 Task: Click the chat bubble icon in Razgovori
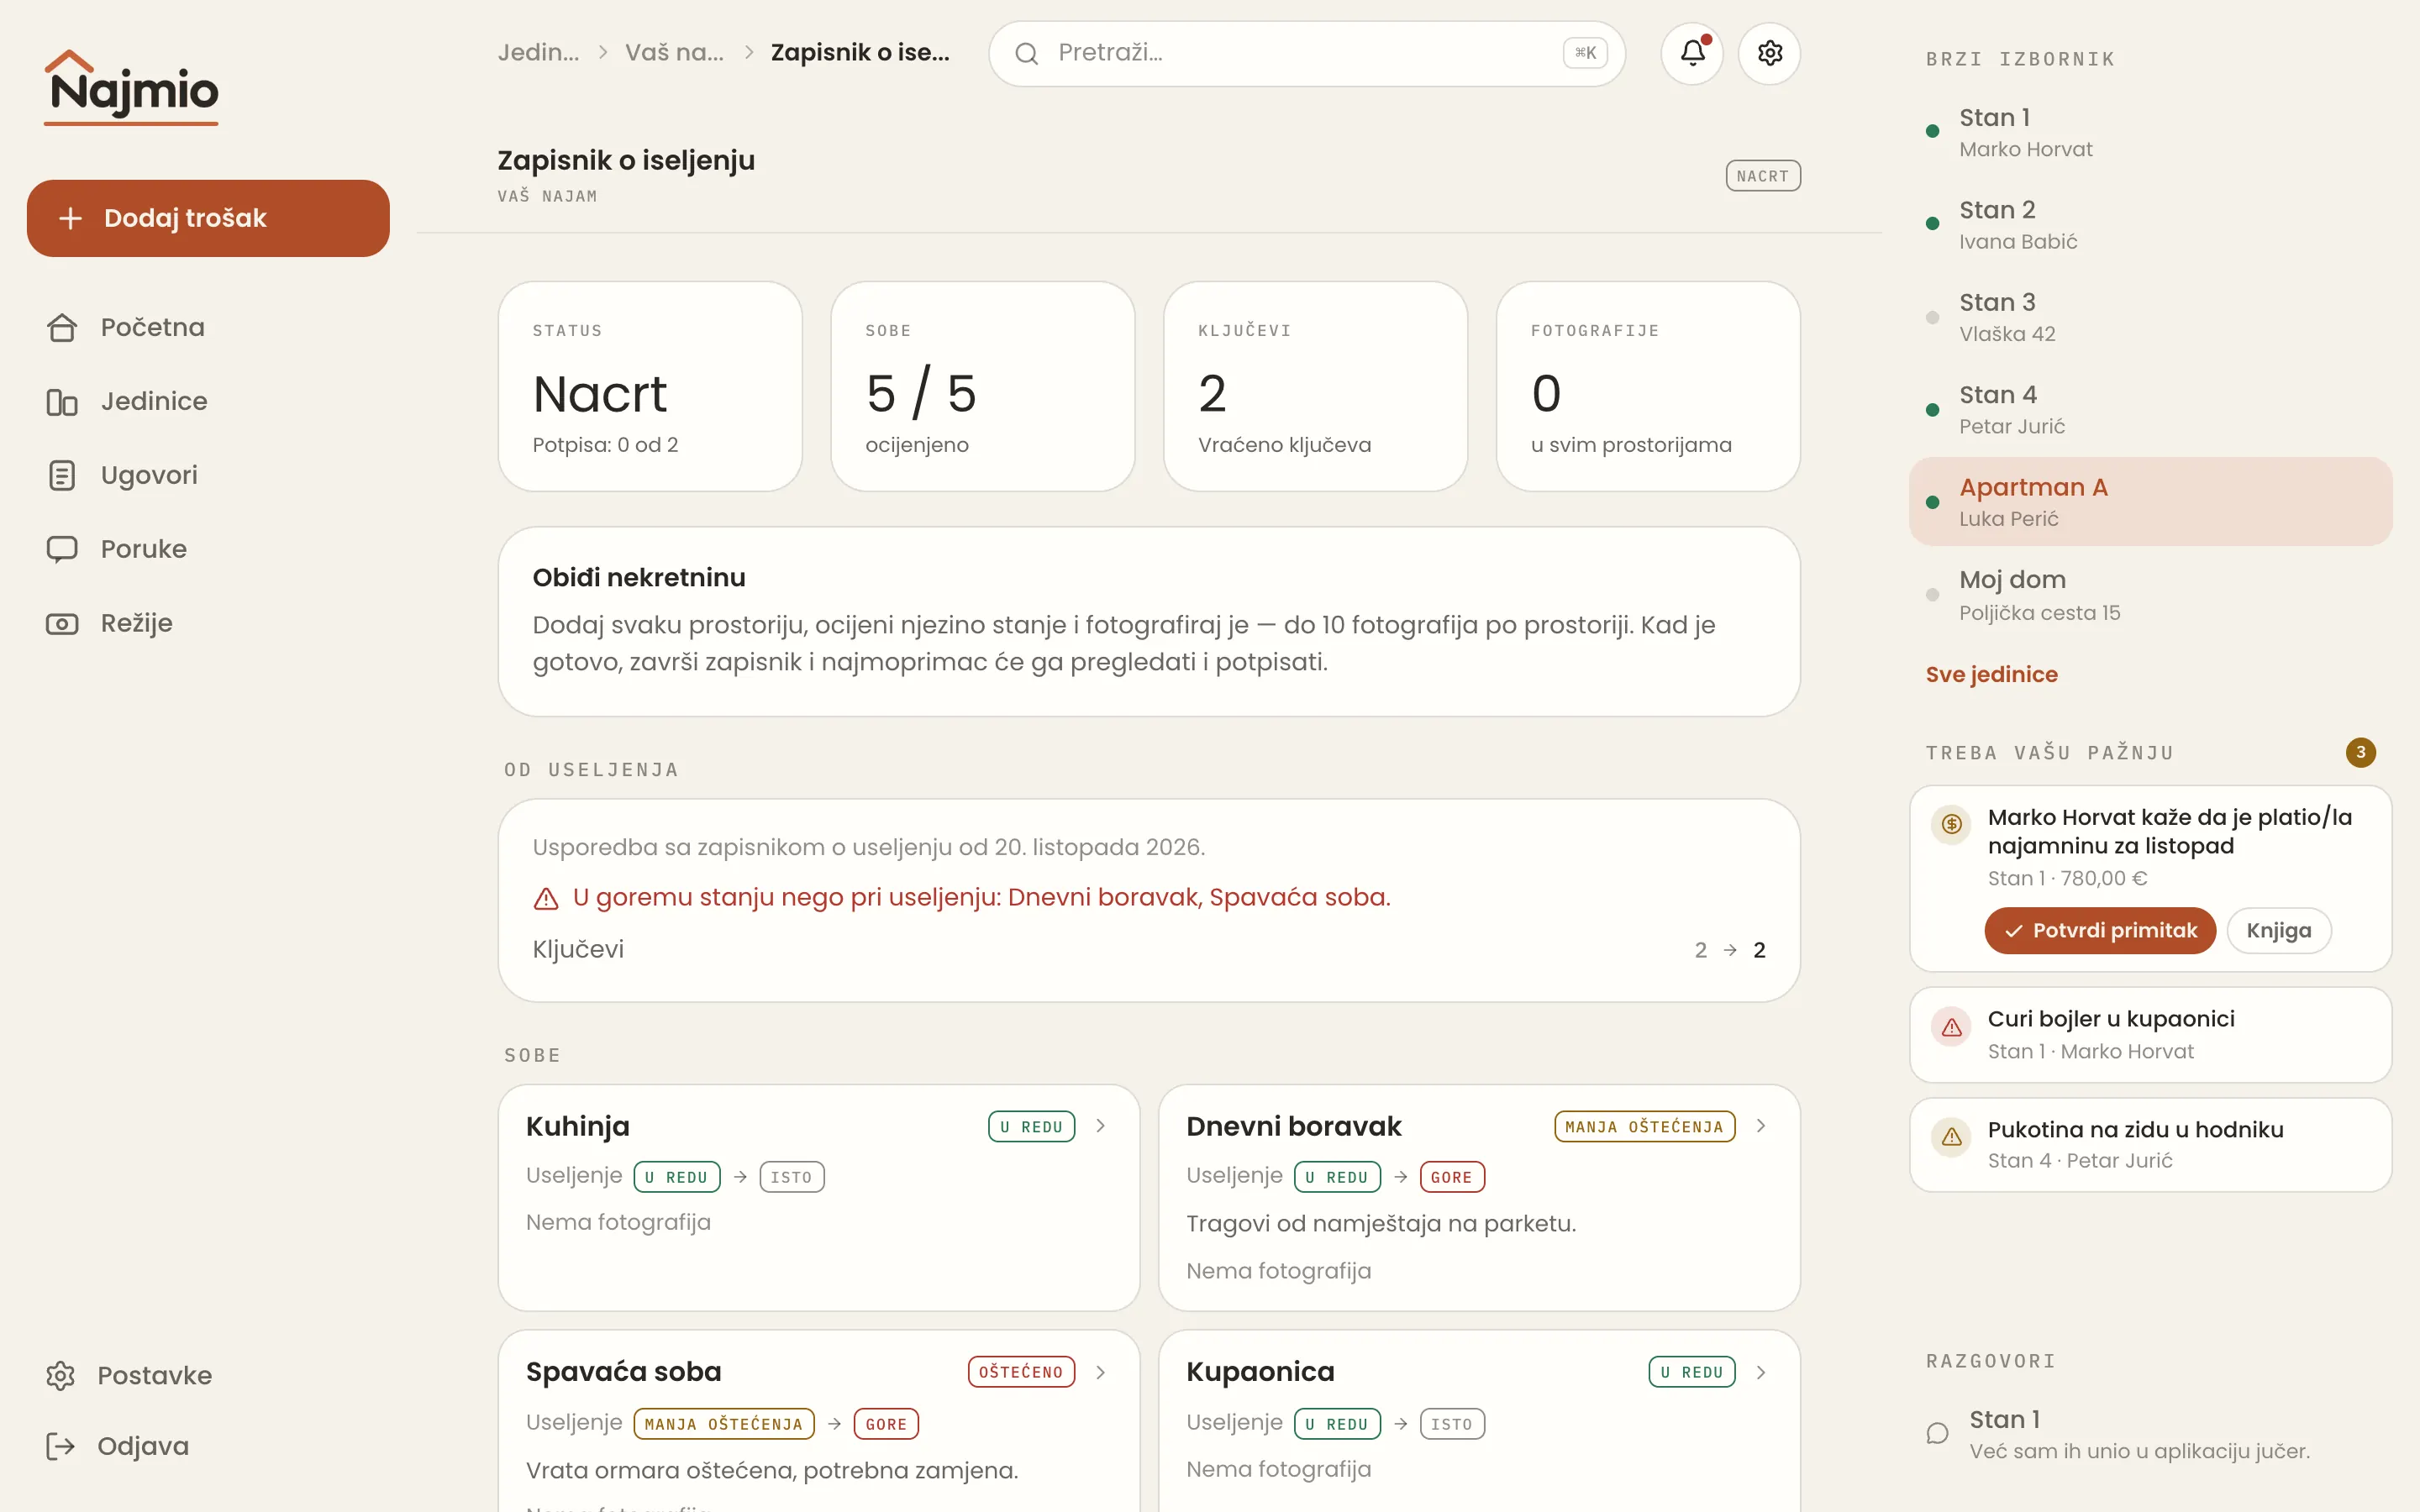[x=1937, y=1433]
